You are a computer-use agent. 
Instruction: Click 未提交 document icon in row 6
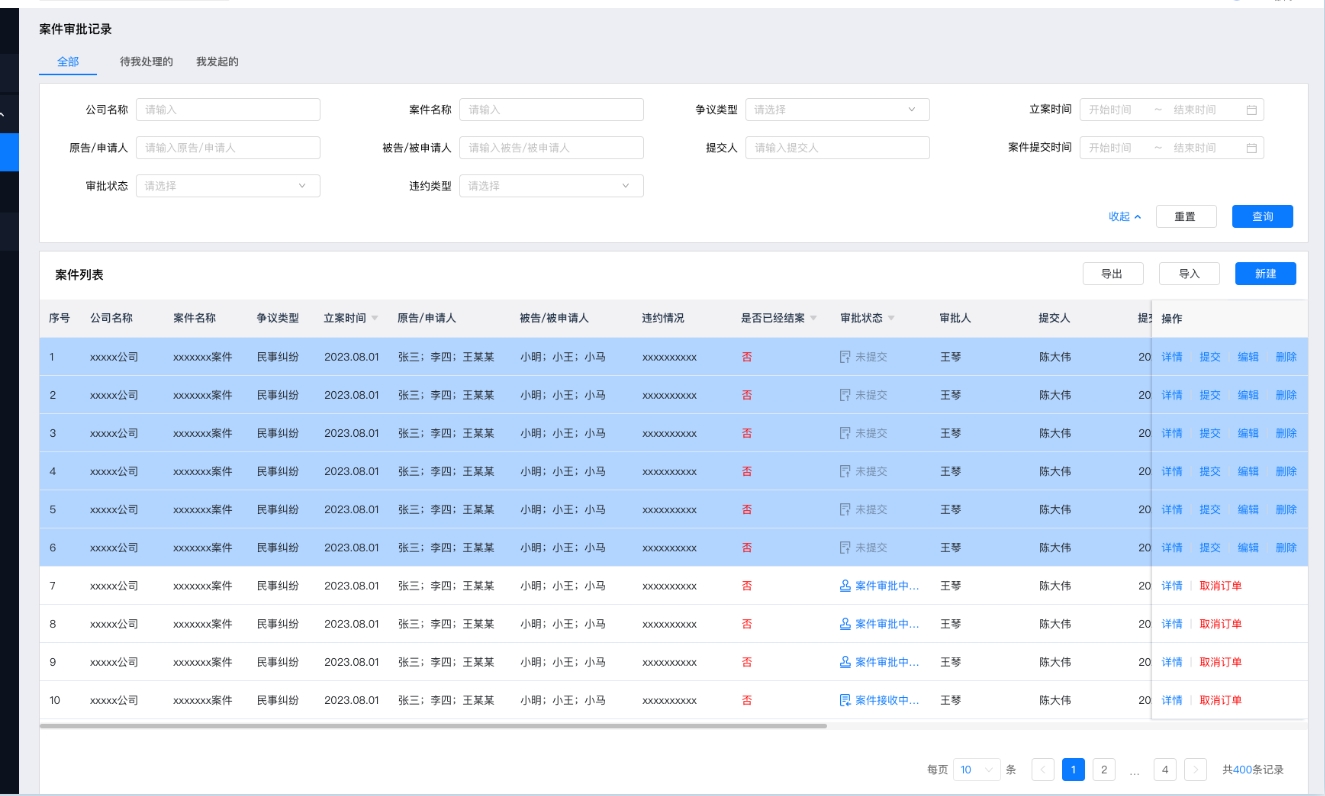[845, 547]
